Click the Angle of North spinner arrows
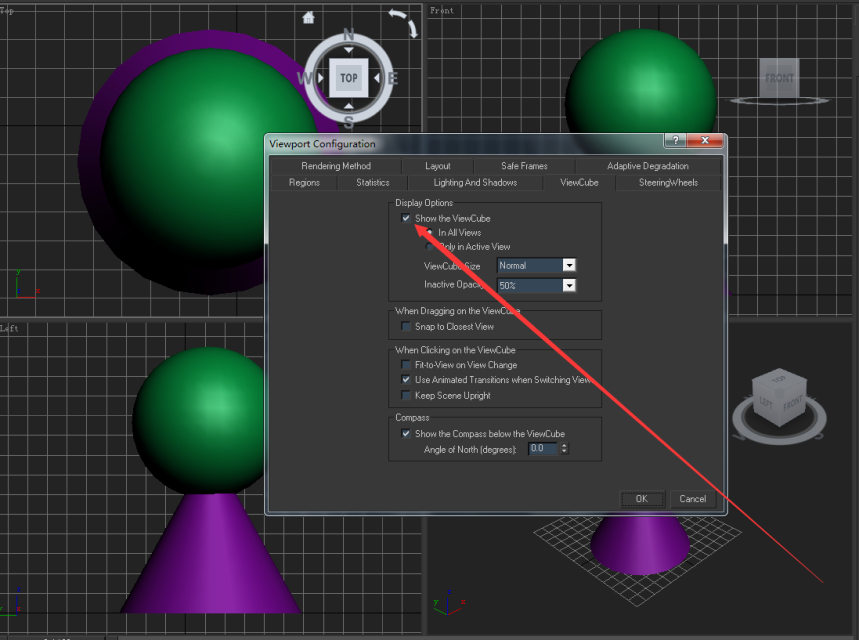The height and width of the screenshot is (640, 859). [x=565, y=449]
